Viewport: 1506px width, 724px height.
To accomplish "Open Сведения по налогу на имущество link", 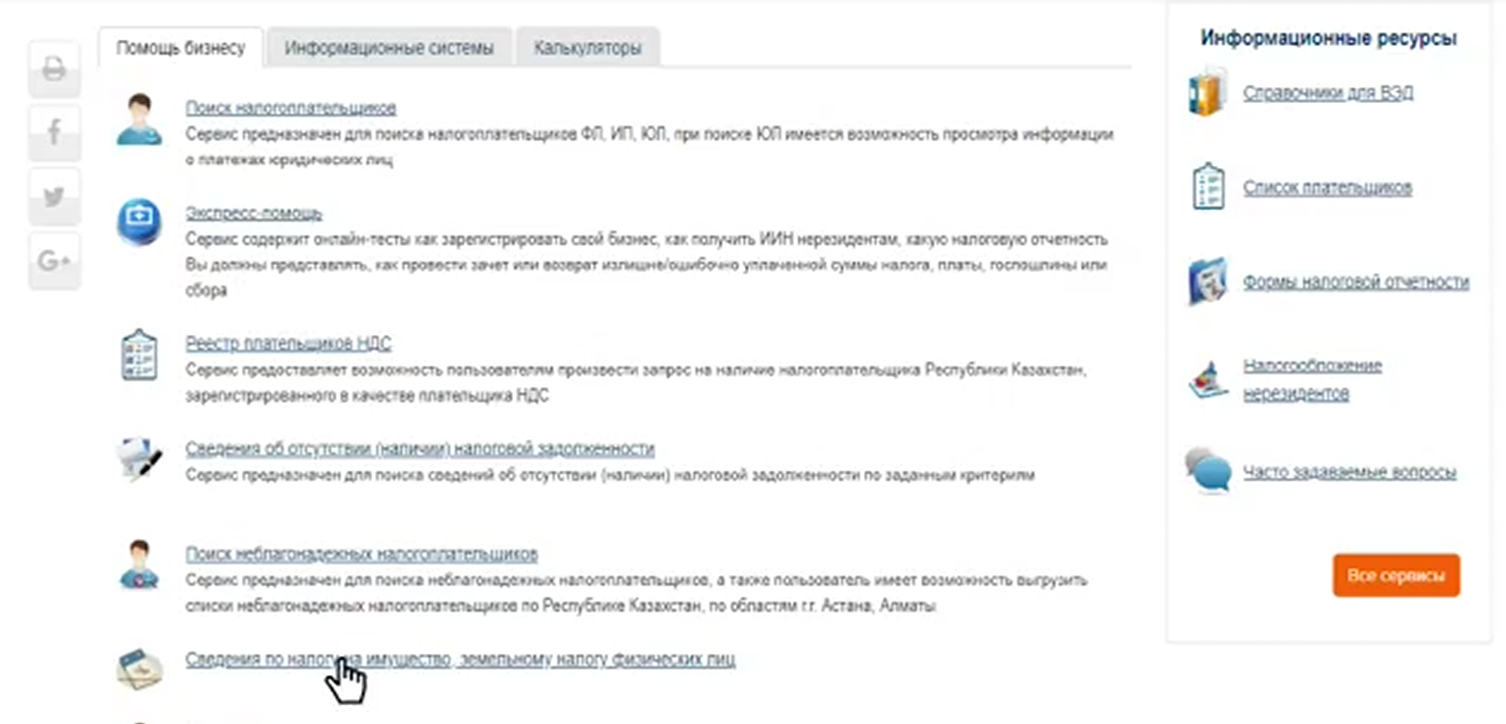I will (x=460, y=660).
